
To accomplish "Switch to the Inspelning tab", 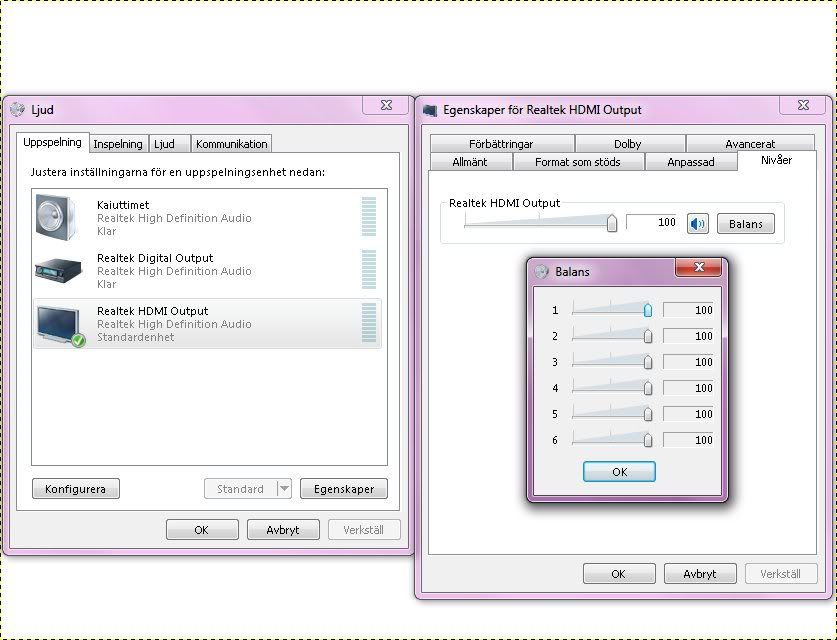I will [118, 144].
